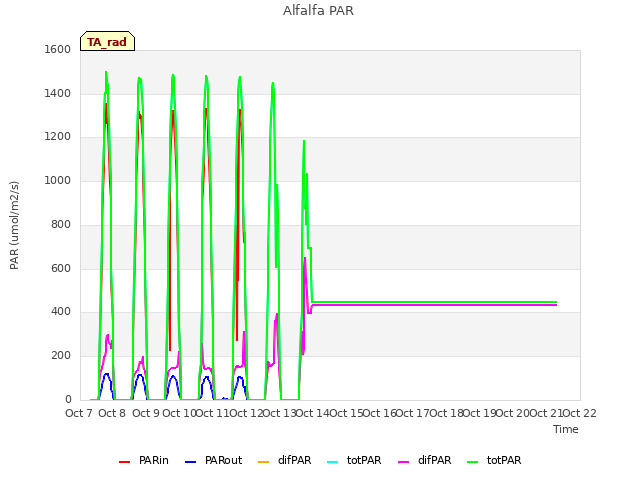Click the 200 y-axis tick label

[x=61, y=356]
